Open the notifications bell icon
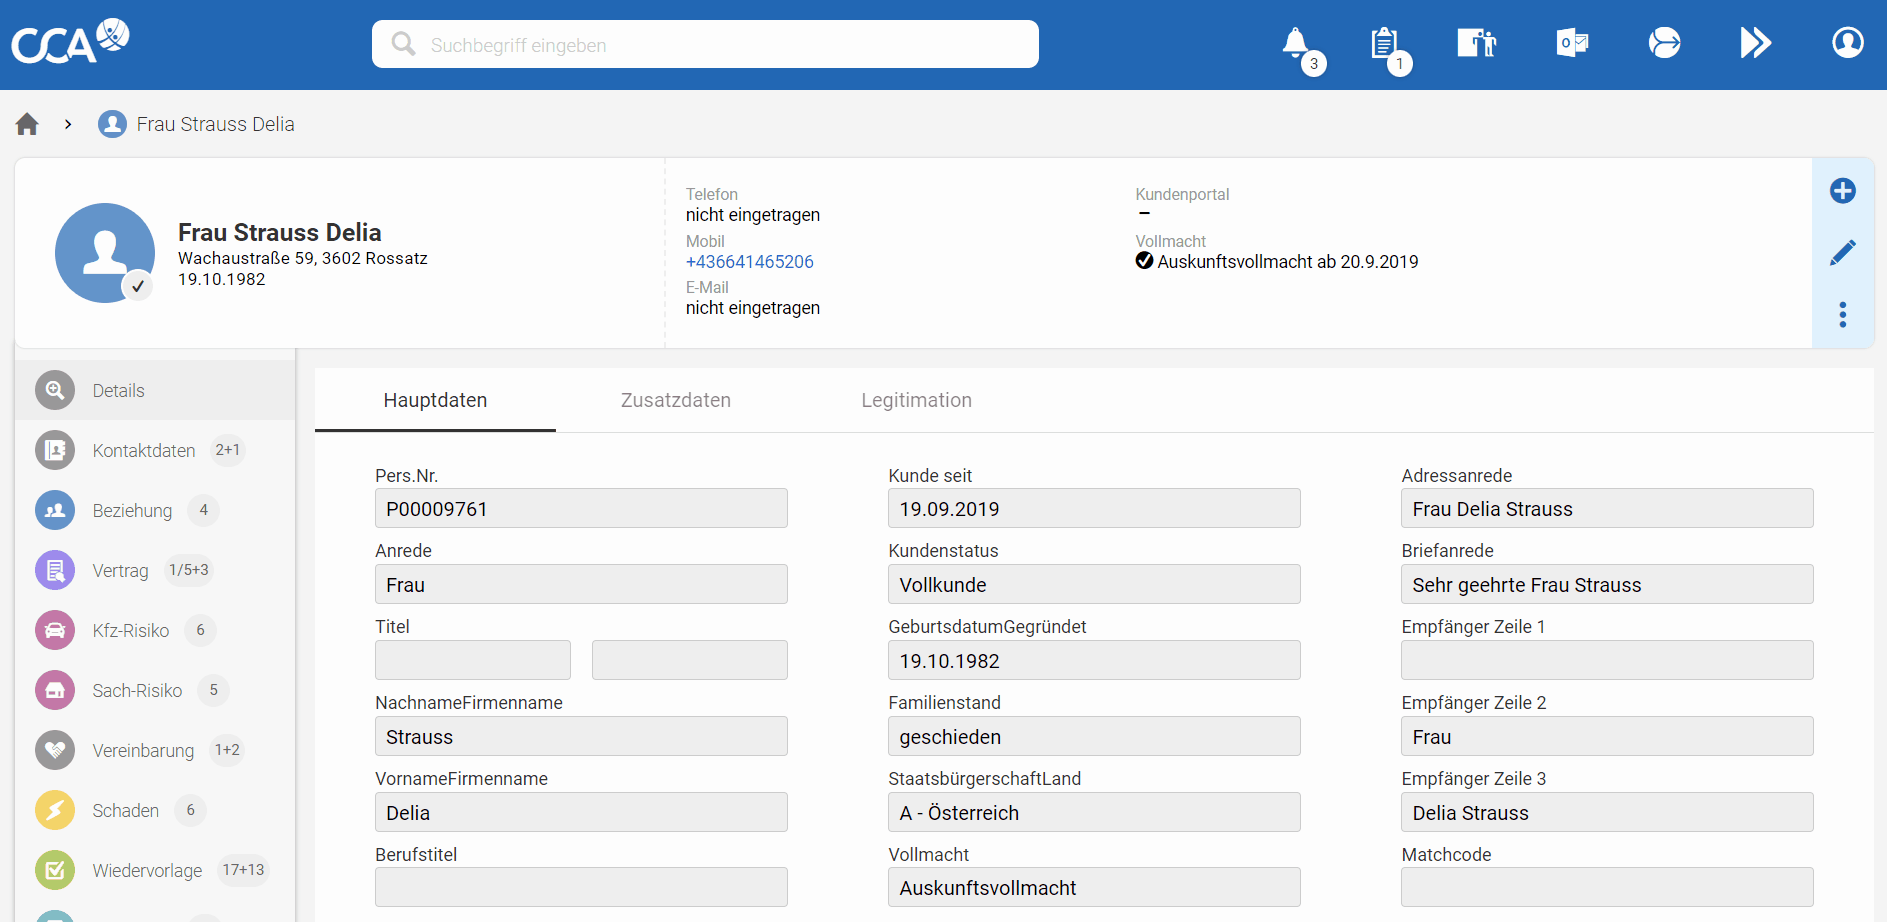The width and height of the screenshot is (1887, 922). pos(1295,43)
